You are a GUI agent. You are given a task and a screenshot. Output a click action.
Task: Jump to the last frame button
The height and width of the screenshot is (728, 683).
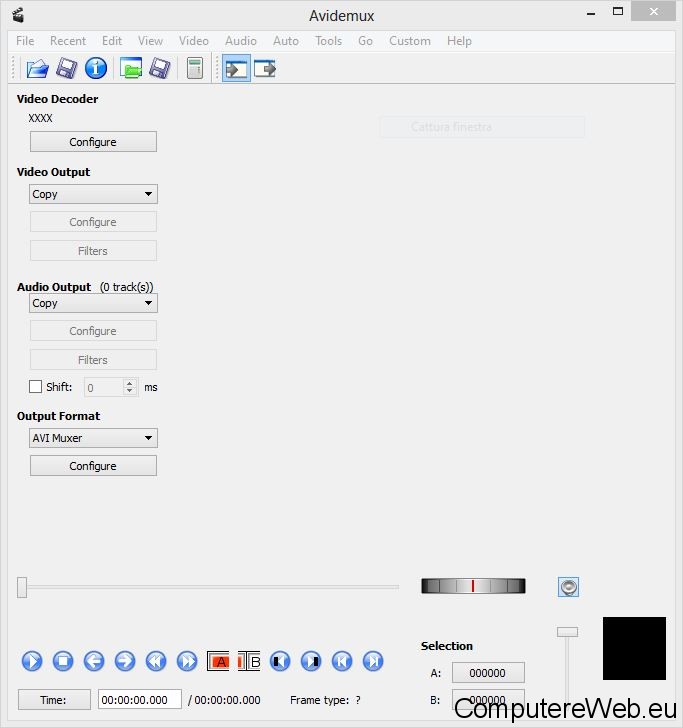pyautogui.click(x=373, y=661)
